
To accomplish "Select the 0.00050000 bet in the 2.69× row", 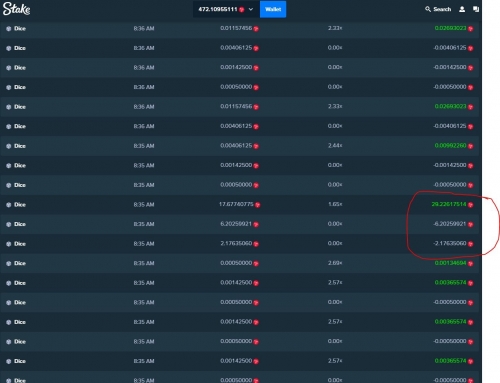I will point(236,263).
